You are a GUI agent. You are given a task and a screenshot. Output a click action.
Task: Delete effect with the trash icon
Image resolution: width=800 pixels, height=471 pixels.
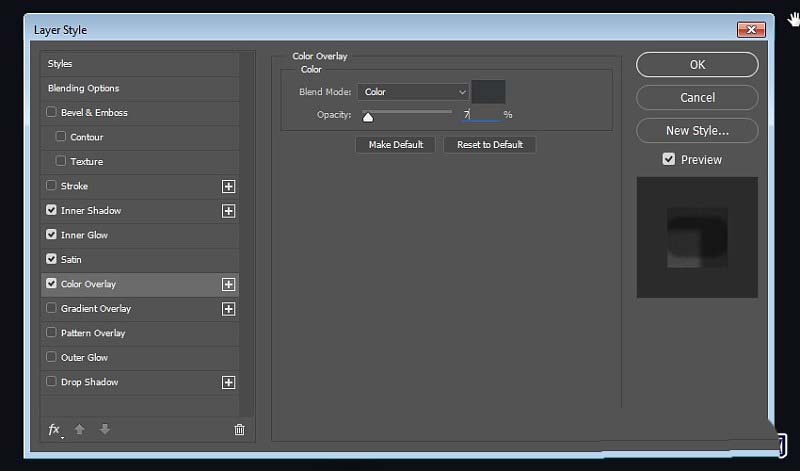(239, 430)
